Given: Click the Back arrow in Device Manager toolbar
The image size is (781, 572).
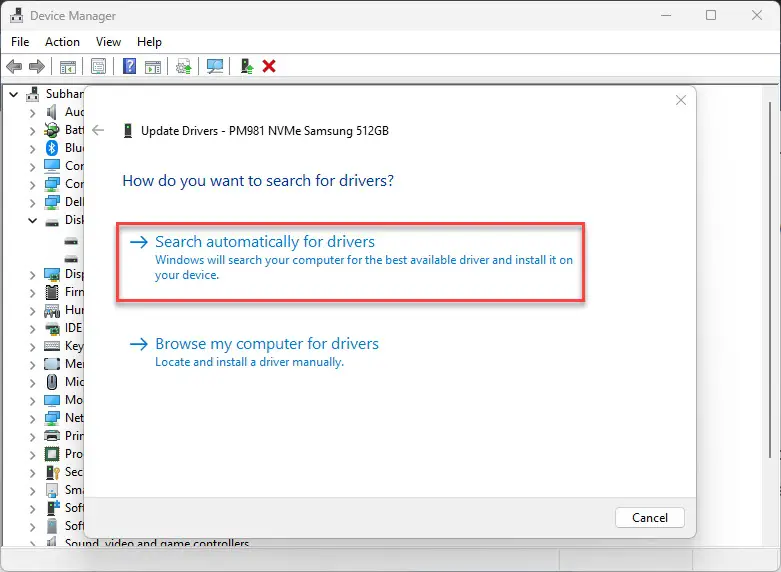Looking at the screenshot, I should click(14, 66).
